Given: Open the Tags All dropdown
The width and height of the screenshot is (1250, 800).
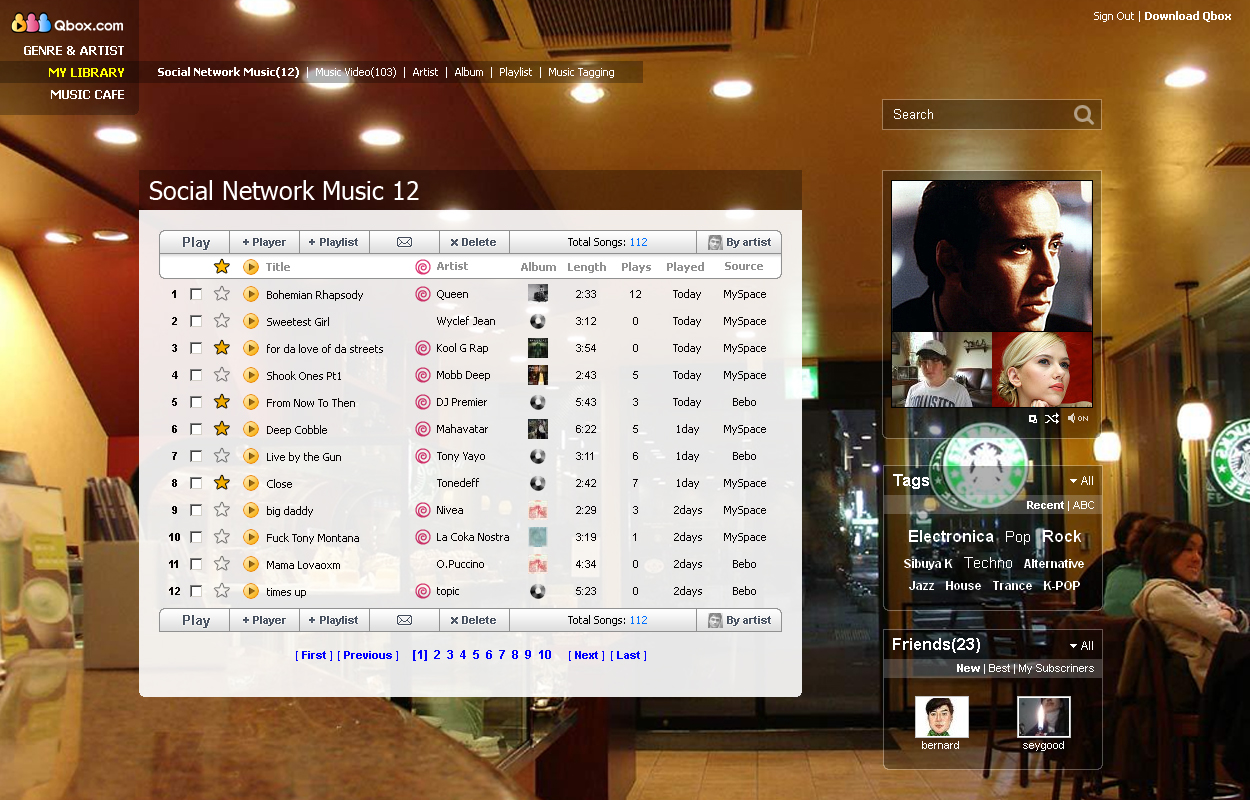Looking at the screenshot, I should pyautogui.click(x=1081, y=481).
